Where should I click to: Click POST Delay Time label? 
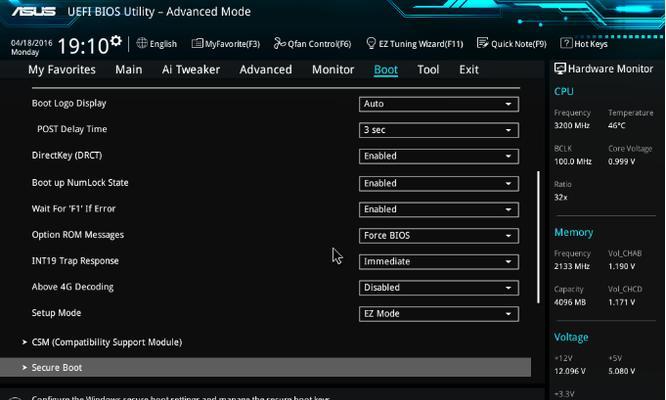pos(72,129)
